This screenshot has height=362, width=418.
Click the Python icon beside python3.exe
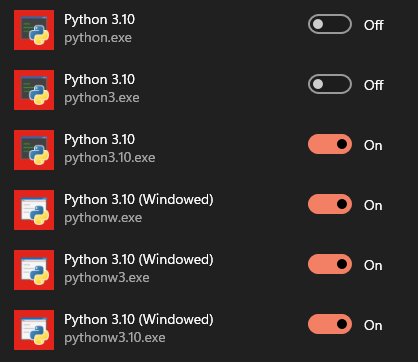[34, 90]
